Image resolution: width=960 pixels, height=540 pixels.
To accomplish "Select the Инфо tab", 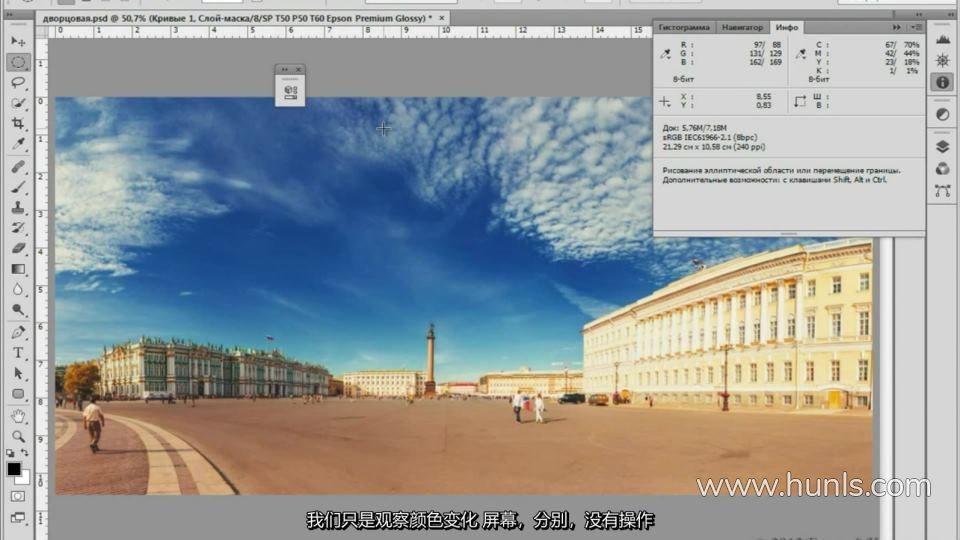I will click(787, 28).
